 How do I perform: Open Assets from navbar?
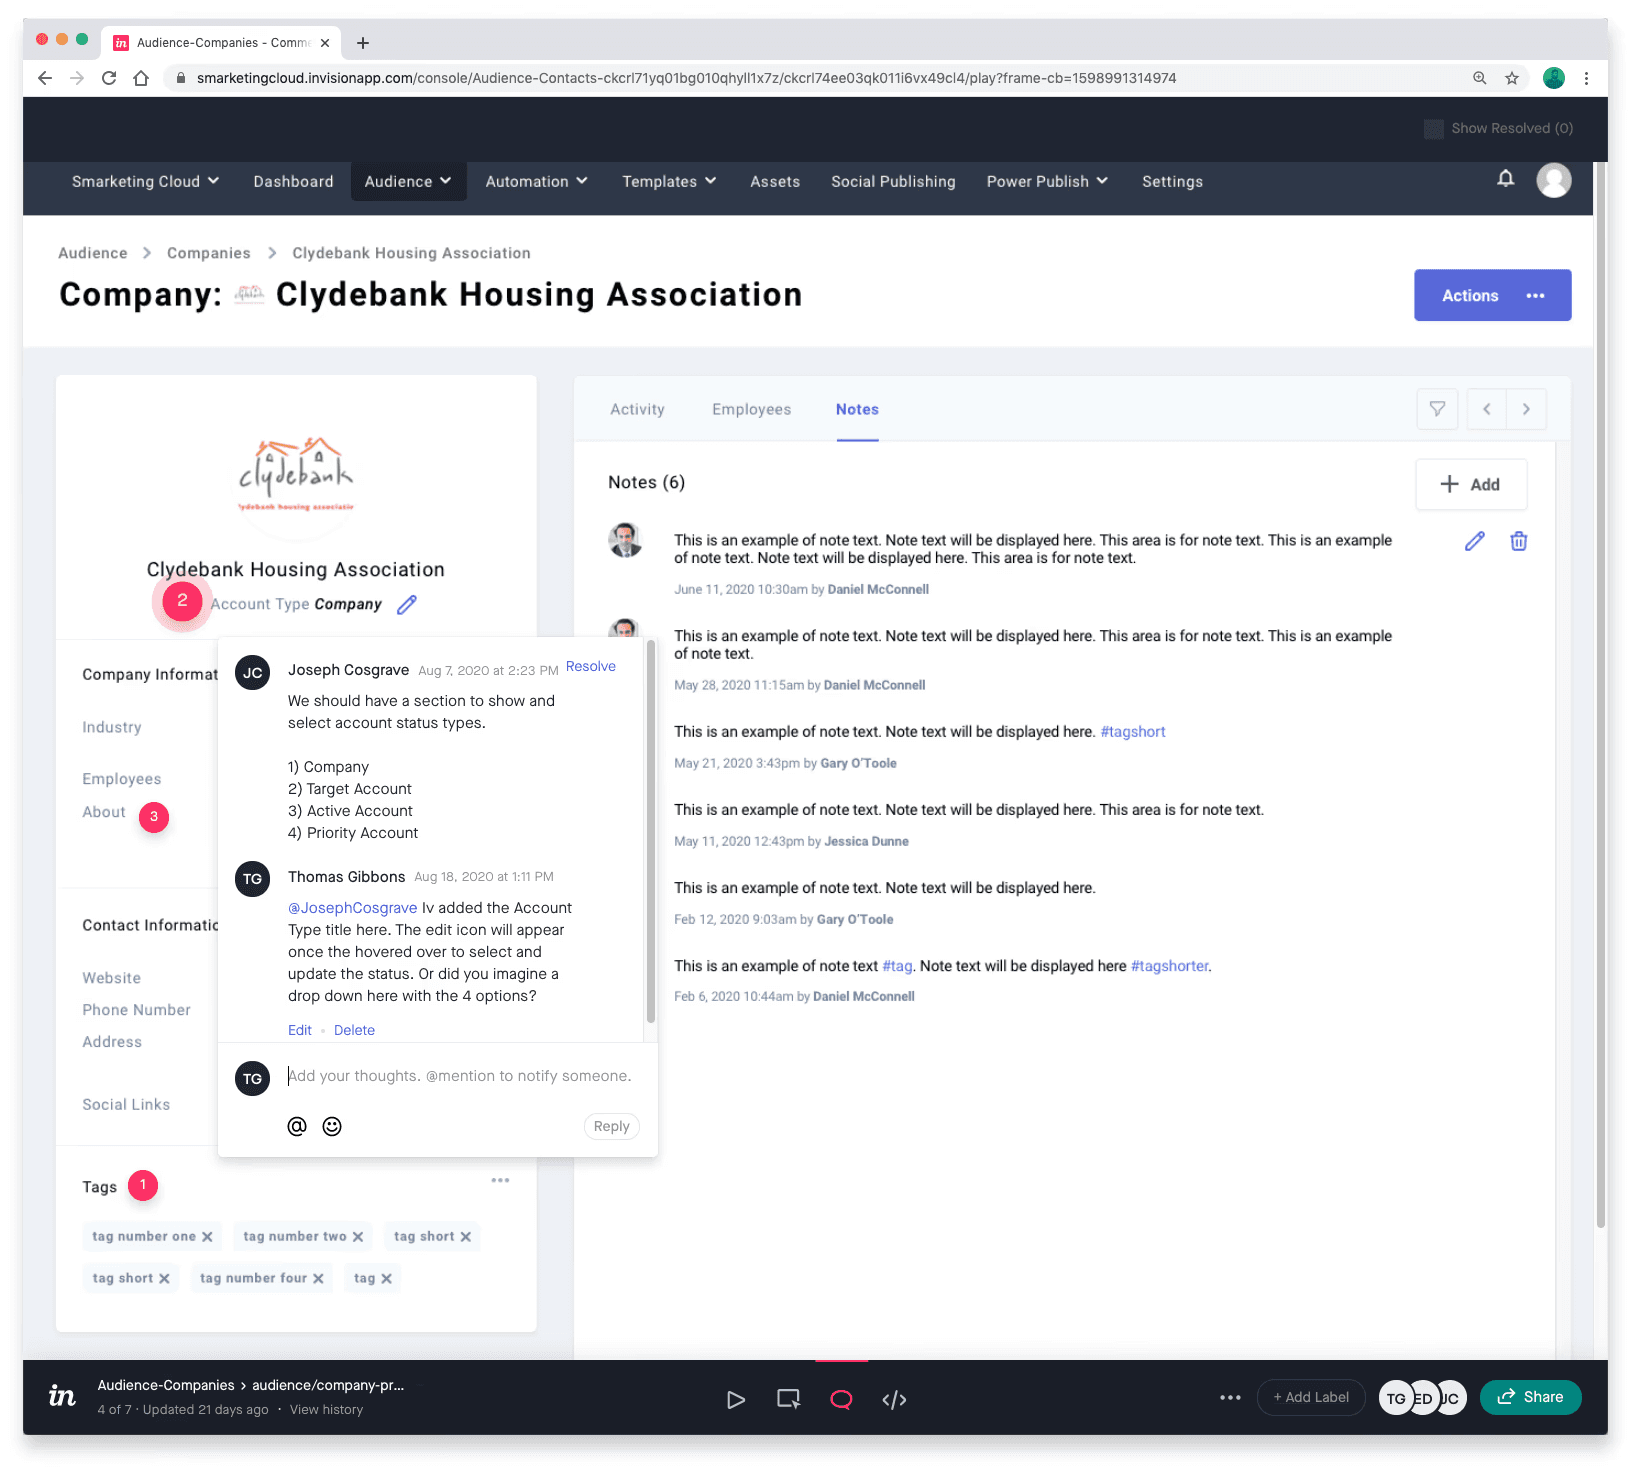(775, 182)
